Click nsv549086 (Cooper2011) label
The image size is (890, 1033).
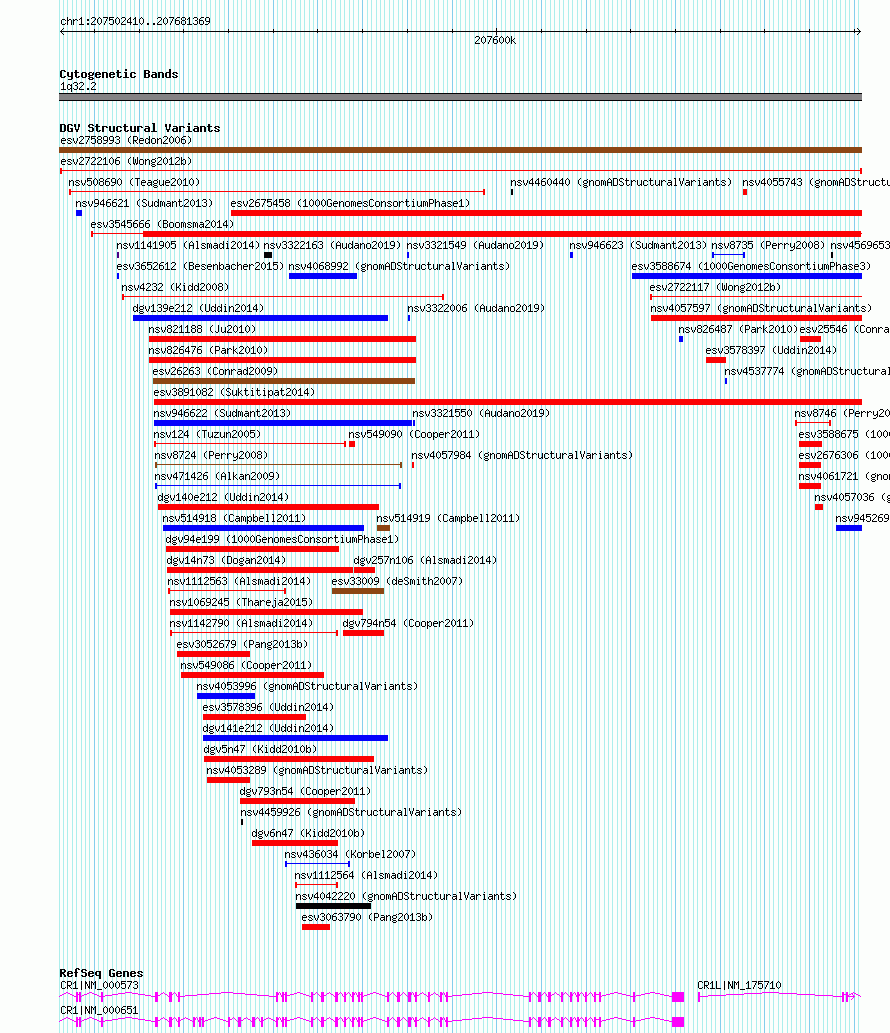(246, 667)
